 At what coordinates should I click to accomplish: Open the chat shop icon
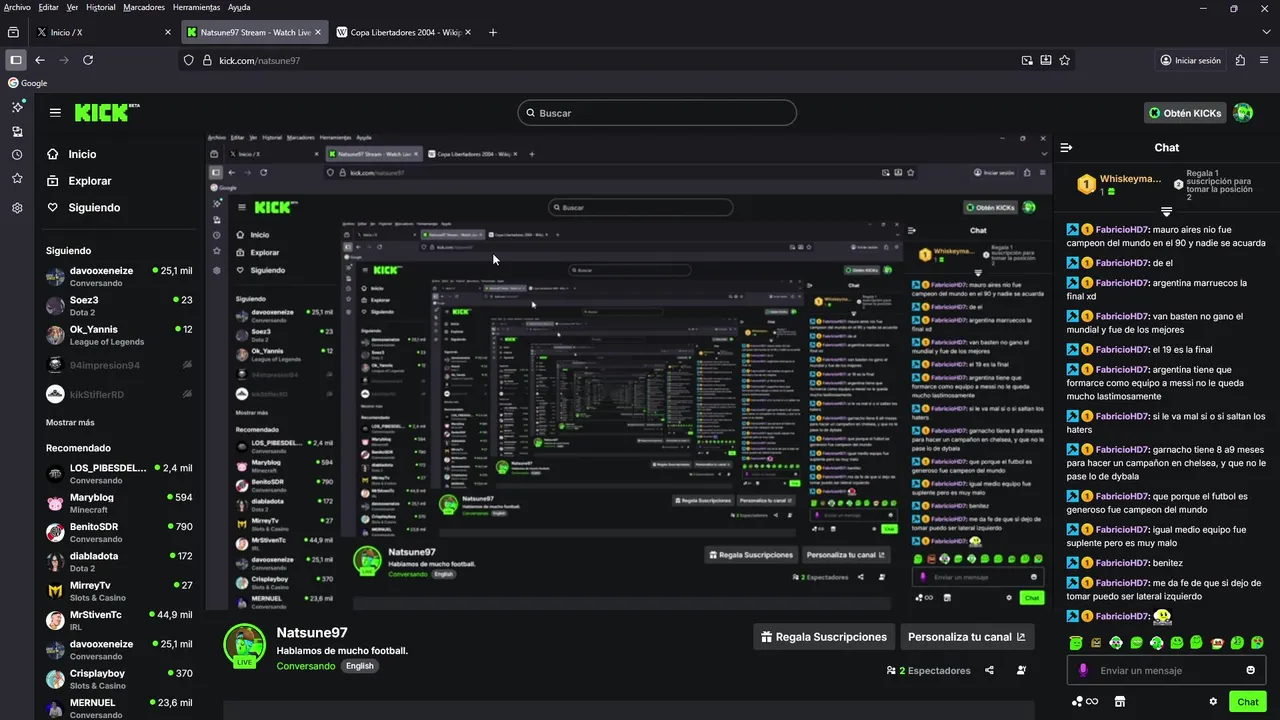[x=1120, y=702]
